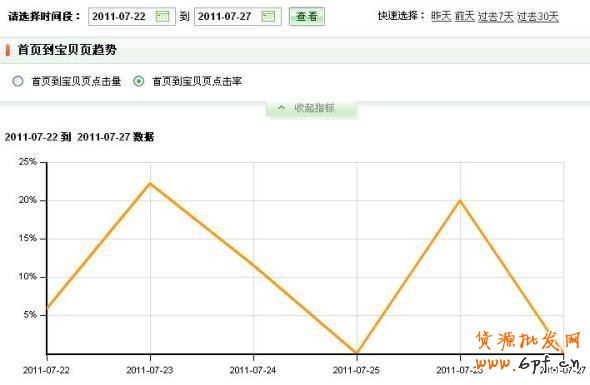The height and width of the screenshot is (385, 590).
Task: Select the 过去30天 quick range link
Action: point(538,16)
